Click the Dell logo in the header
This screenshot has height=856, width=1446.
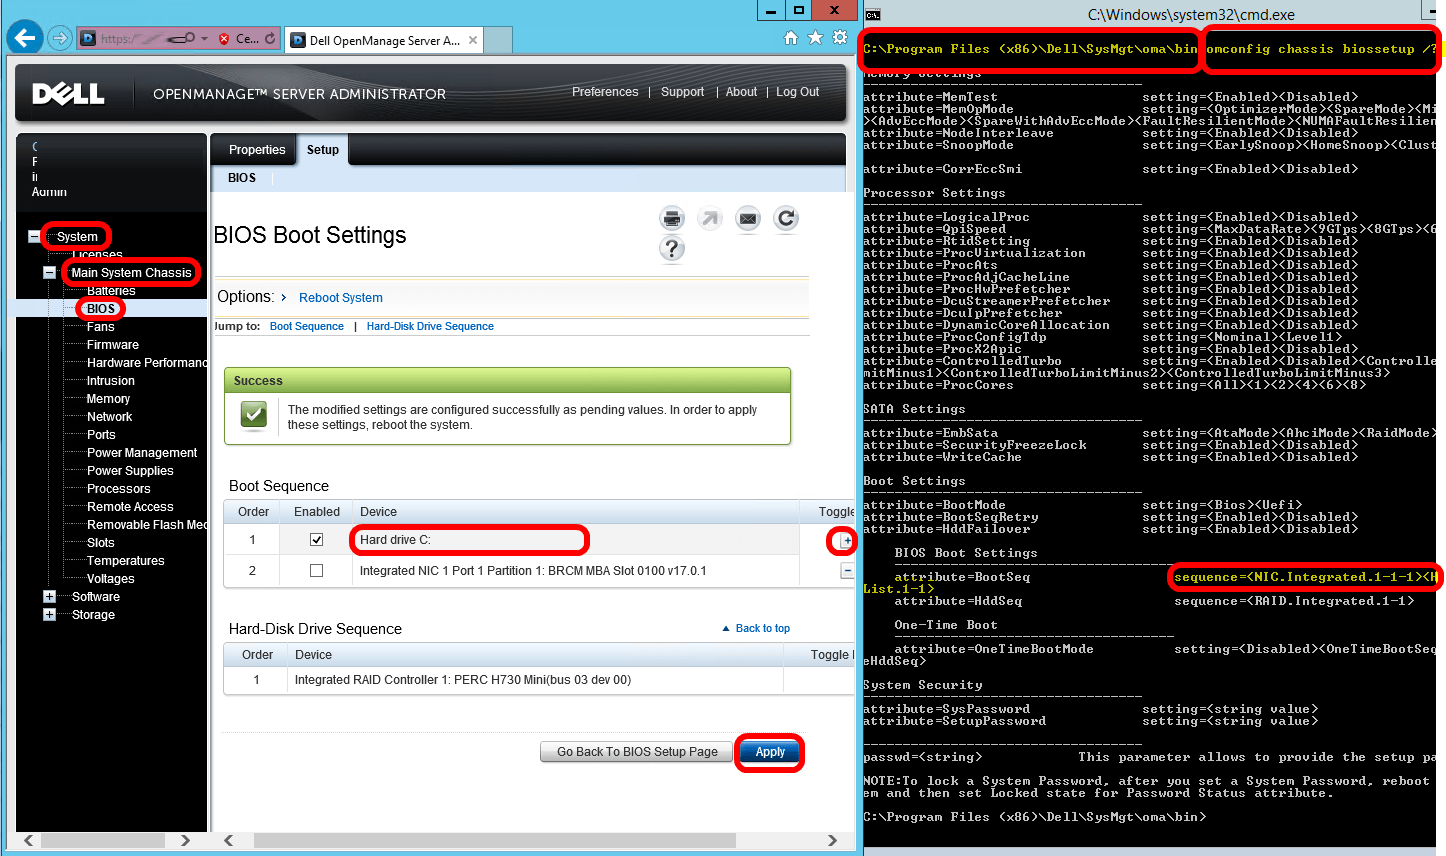click(x=66, y=94)
